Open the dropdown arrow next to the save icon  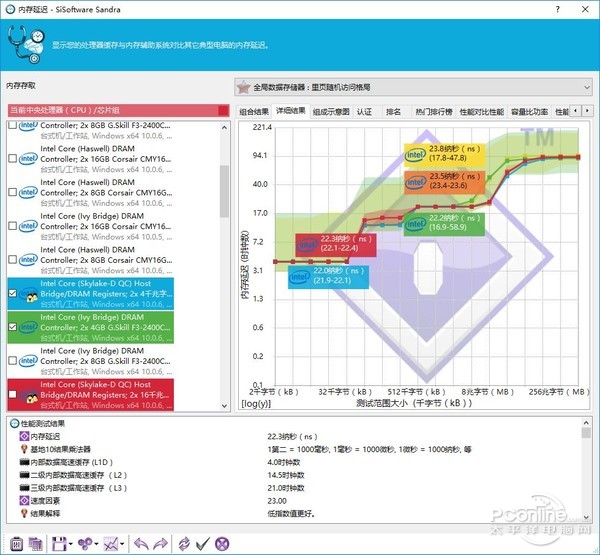tap(70, 544)
